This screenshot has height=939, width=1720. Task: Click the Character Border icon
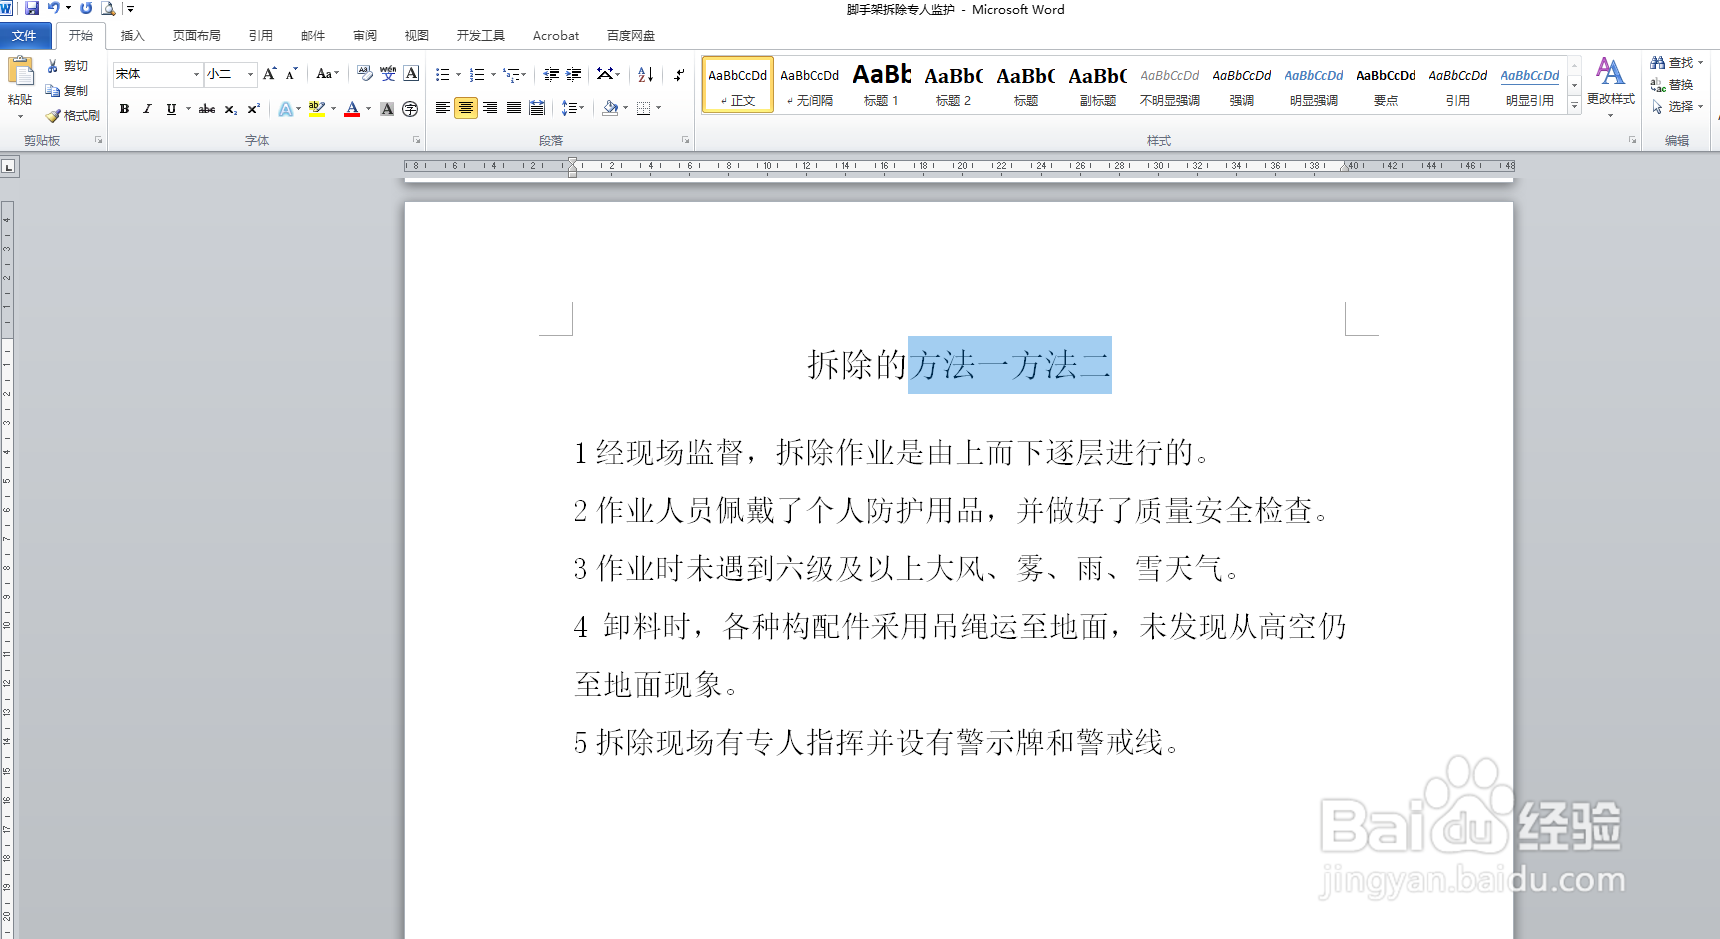pyautogui.click(x=411, y=74)
